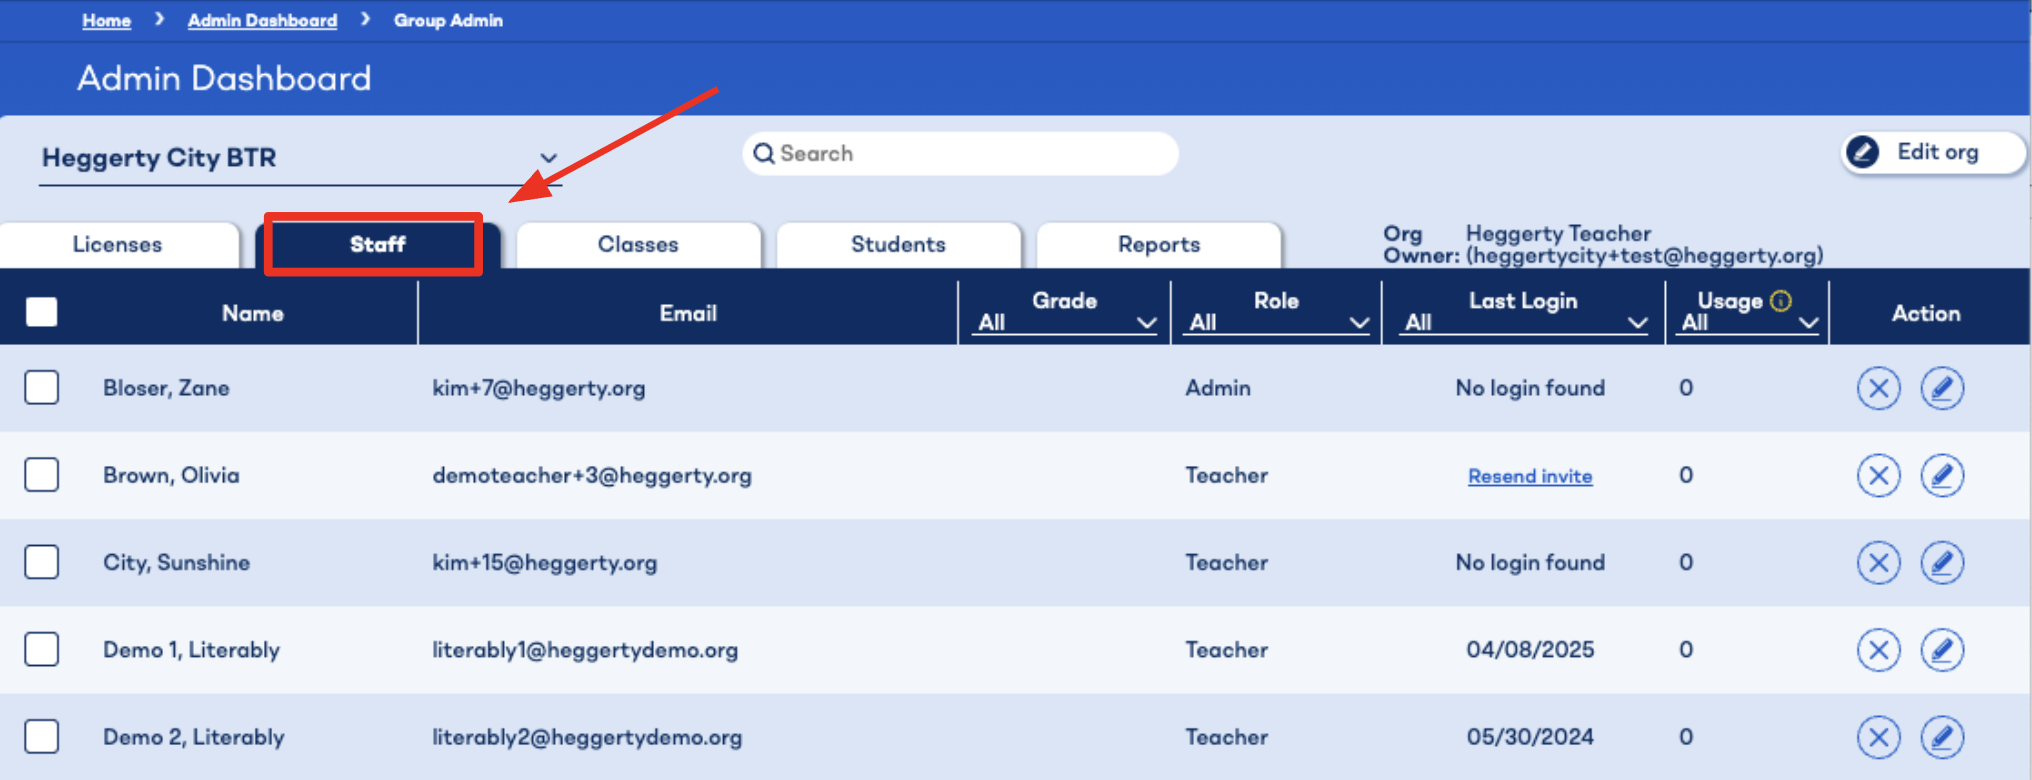The height and width of the screenshot is (780, 2032).
Task: Follow the Home breadcrumb link
Action: (x=106, y=20)
